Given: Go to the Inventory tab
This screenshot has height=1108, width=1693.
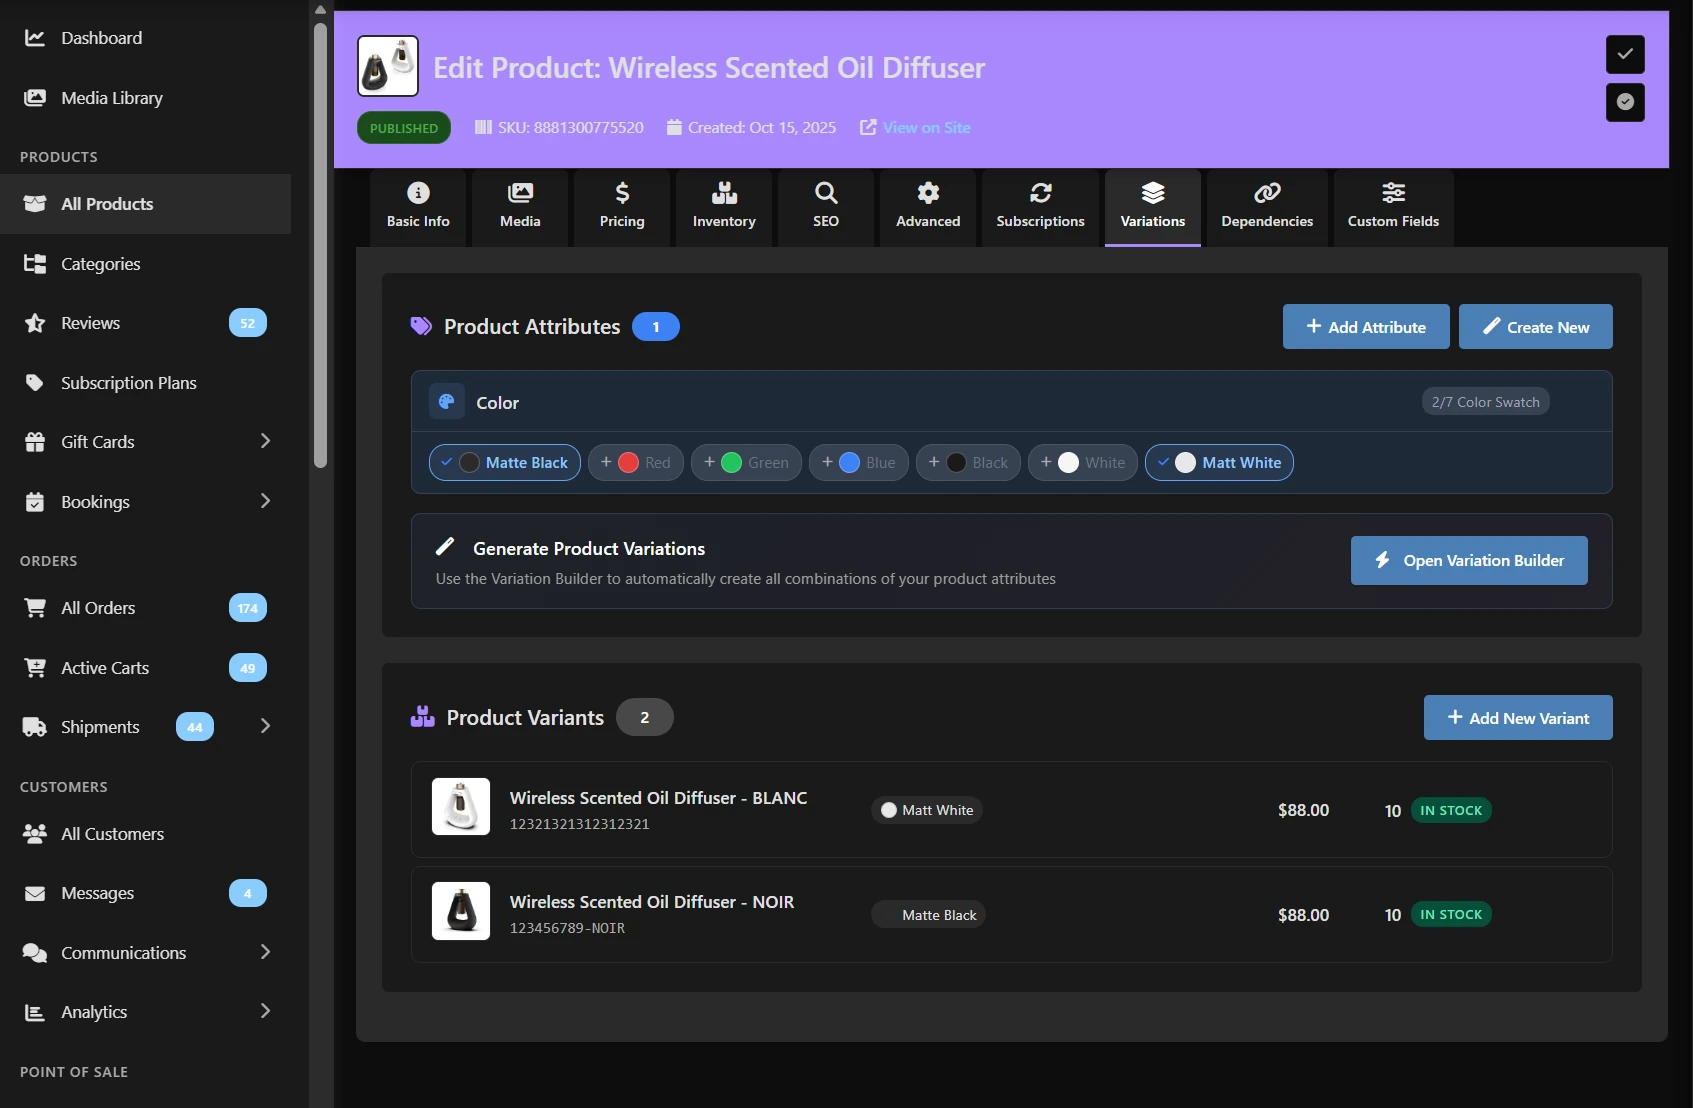Looking at the screenshot, I should (724, 207).
